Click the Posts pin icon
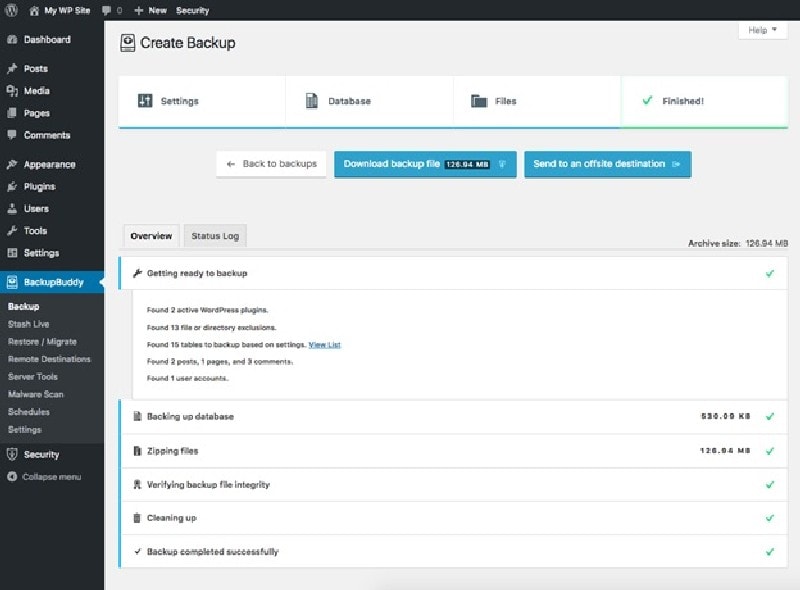The image size is (800, 590). pyautogui.click(x=12, y=68)
